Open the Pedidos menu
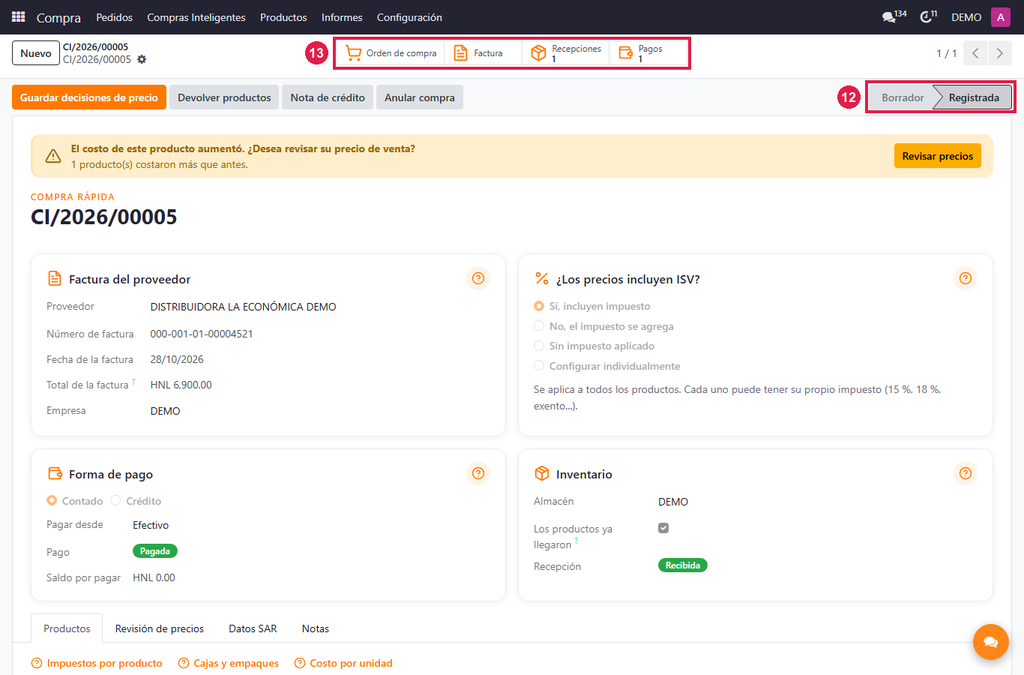 pos(114,17)
